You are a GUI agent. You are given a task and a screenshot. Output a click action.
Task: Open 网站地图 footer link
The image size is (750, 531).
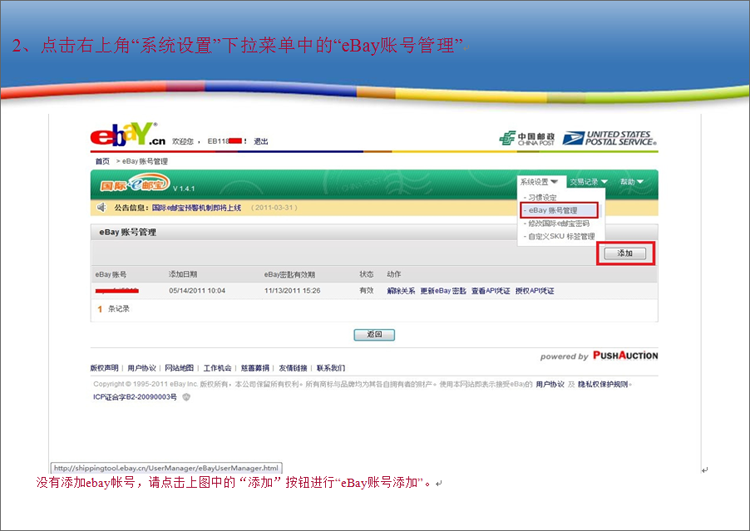coord(179,368)
